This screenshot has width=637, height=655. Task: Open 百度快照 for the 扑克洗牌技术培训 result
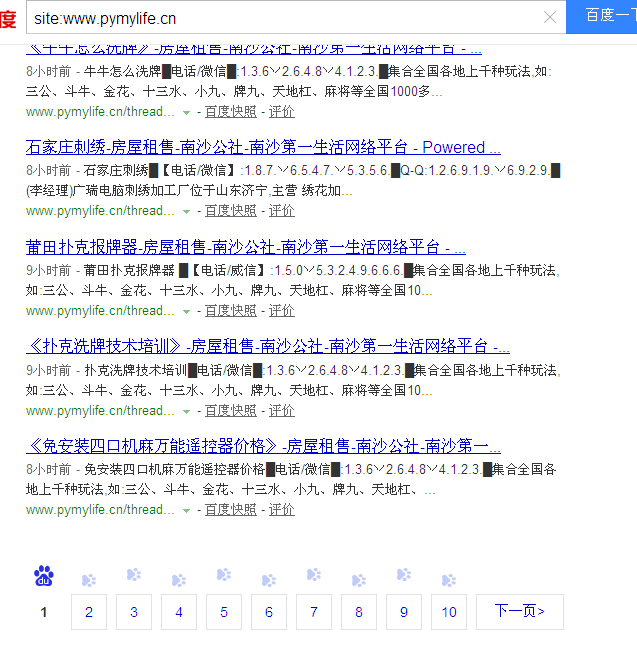pos(231,411)
